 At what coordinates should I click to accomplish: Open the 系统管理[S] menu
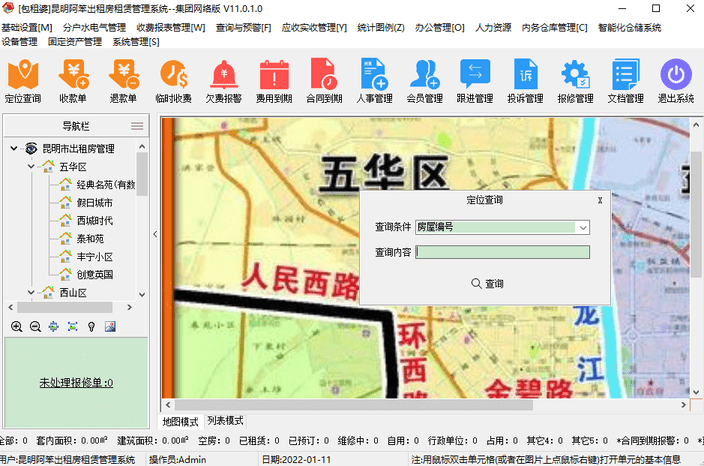136,42
